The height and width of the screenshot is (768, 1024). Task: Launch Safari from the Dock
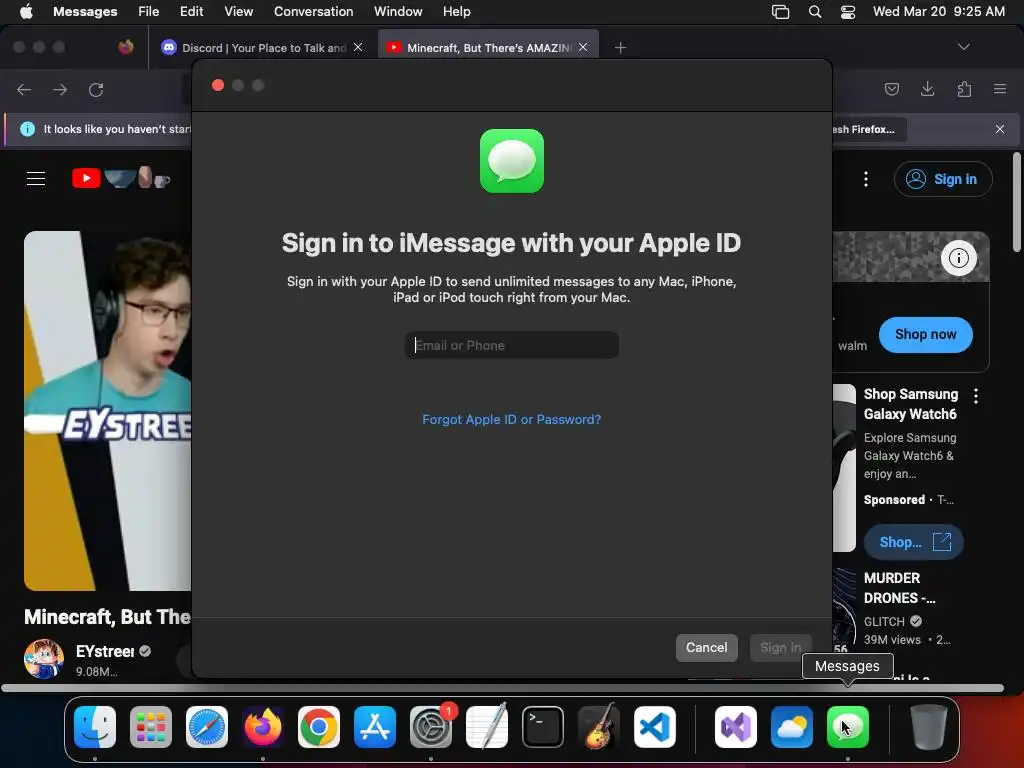click(207, 727)
